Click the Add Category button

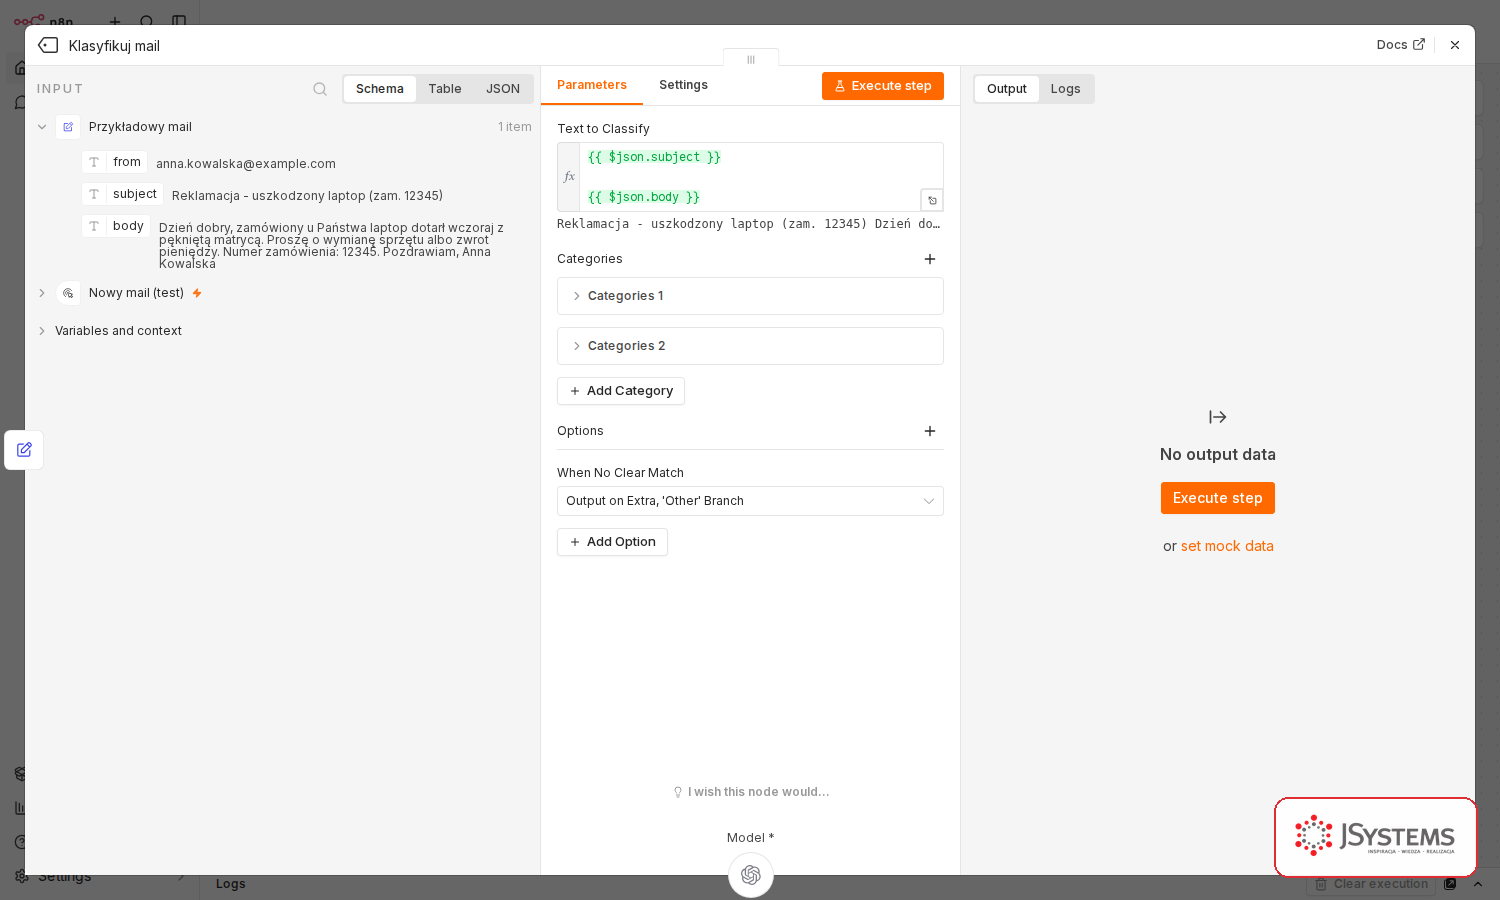621,391
